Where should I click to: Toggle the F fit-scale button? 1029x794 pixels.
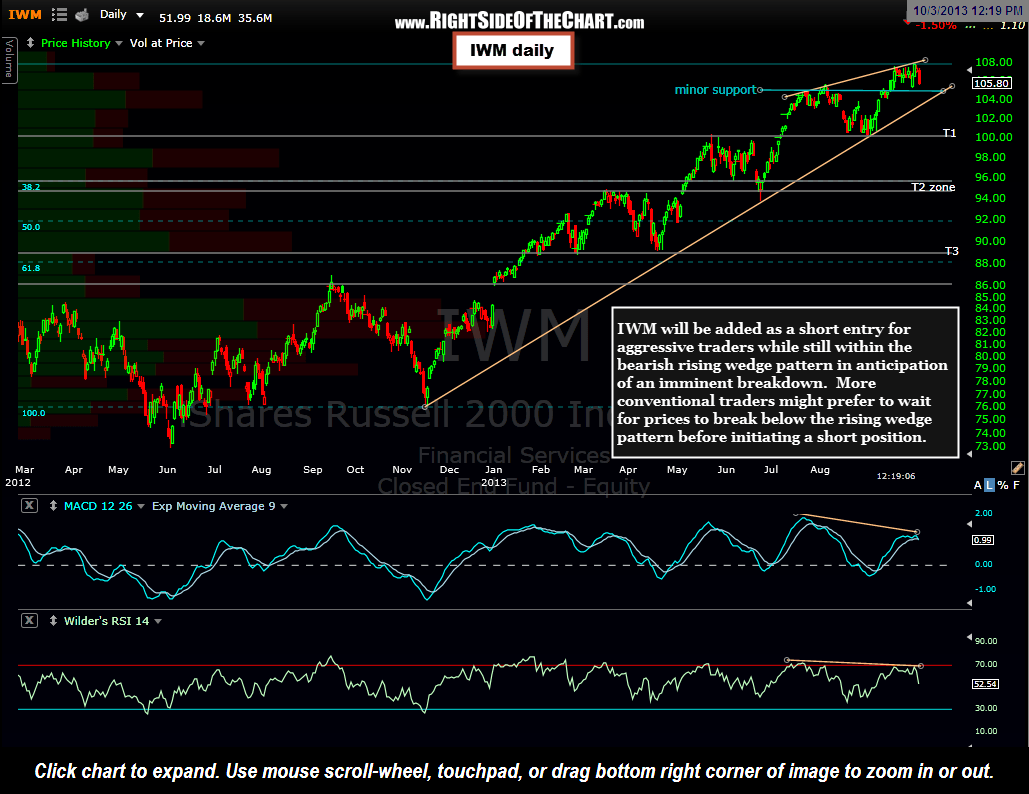coord(1017,485)
